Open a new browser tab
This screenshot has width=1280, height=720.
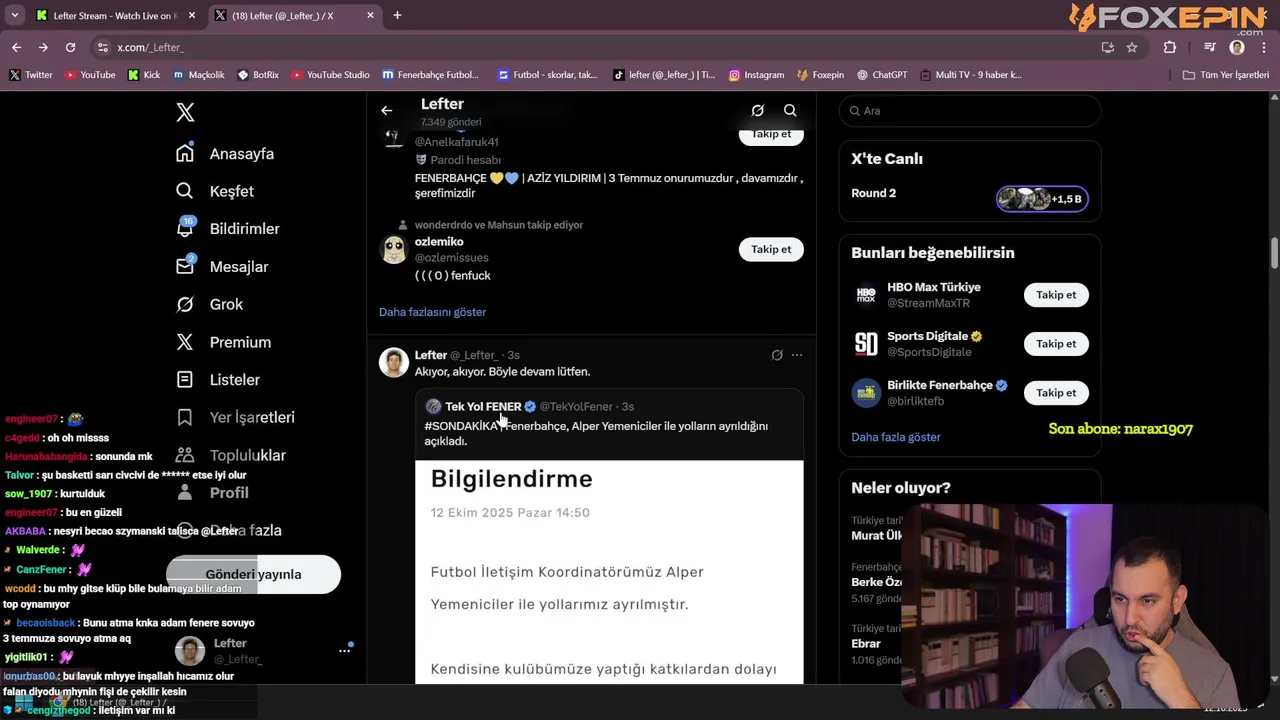pyautogui.click(x=397, y=16)
